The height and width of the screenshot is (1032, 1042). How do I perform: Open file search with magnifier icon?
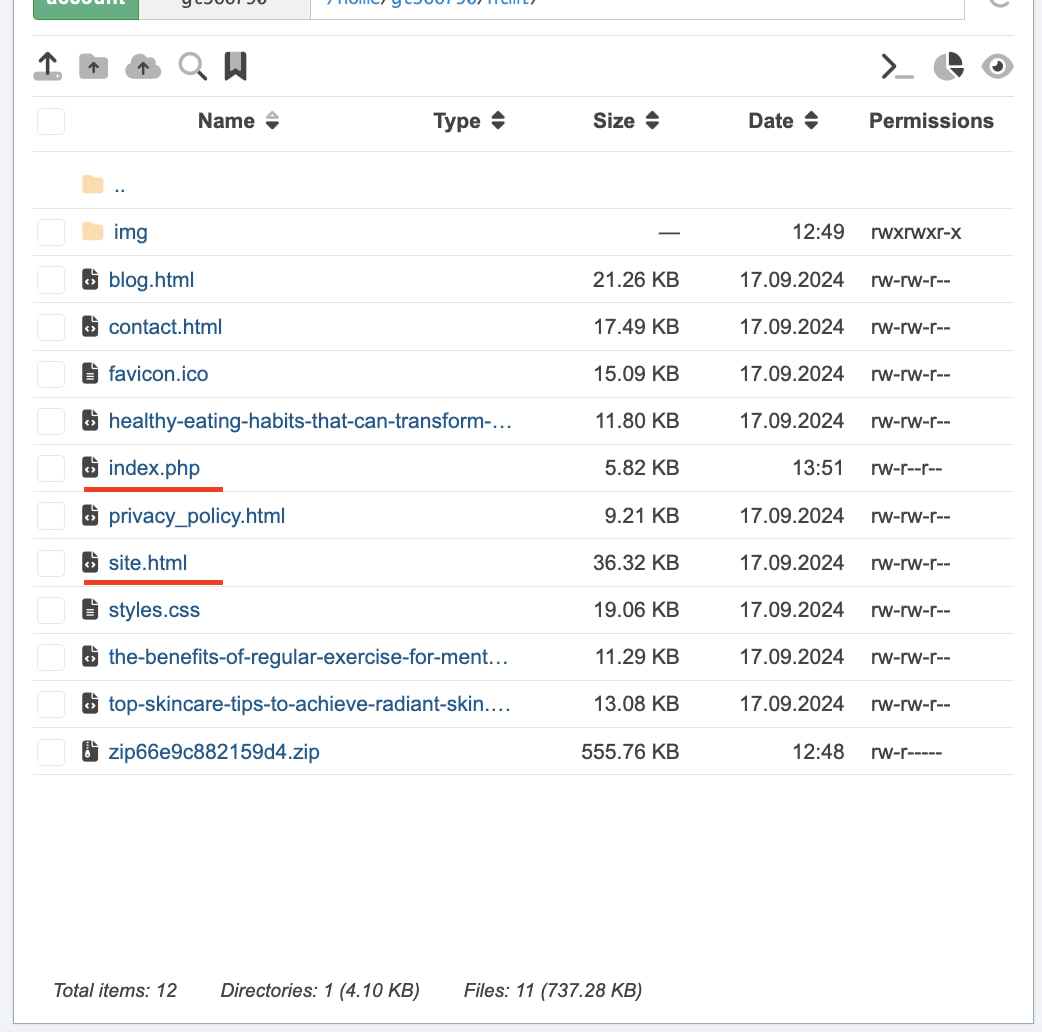192,67
